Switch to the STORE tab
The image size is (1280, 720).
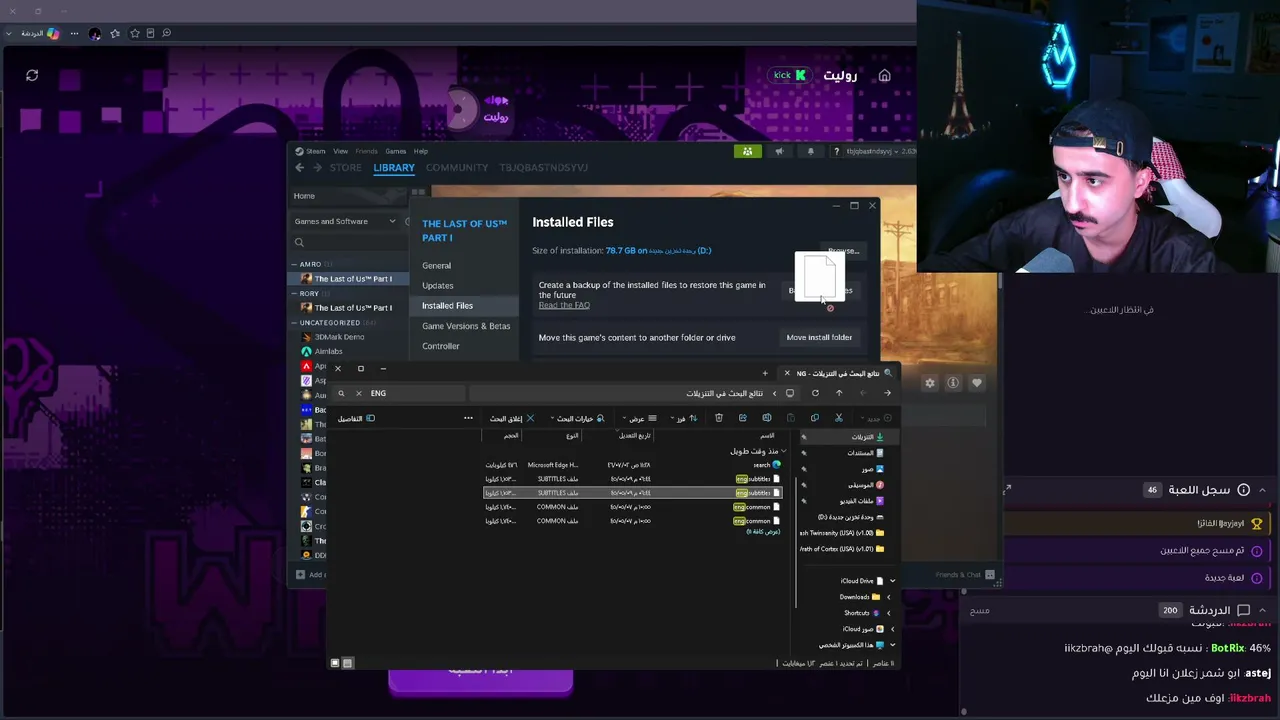click(x=346, y=168)
